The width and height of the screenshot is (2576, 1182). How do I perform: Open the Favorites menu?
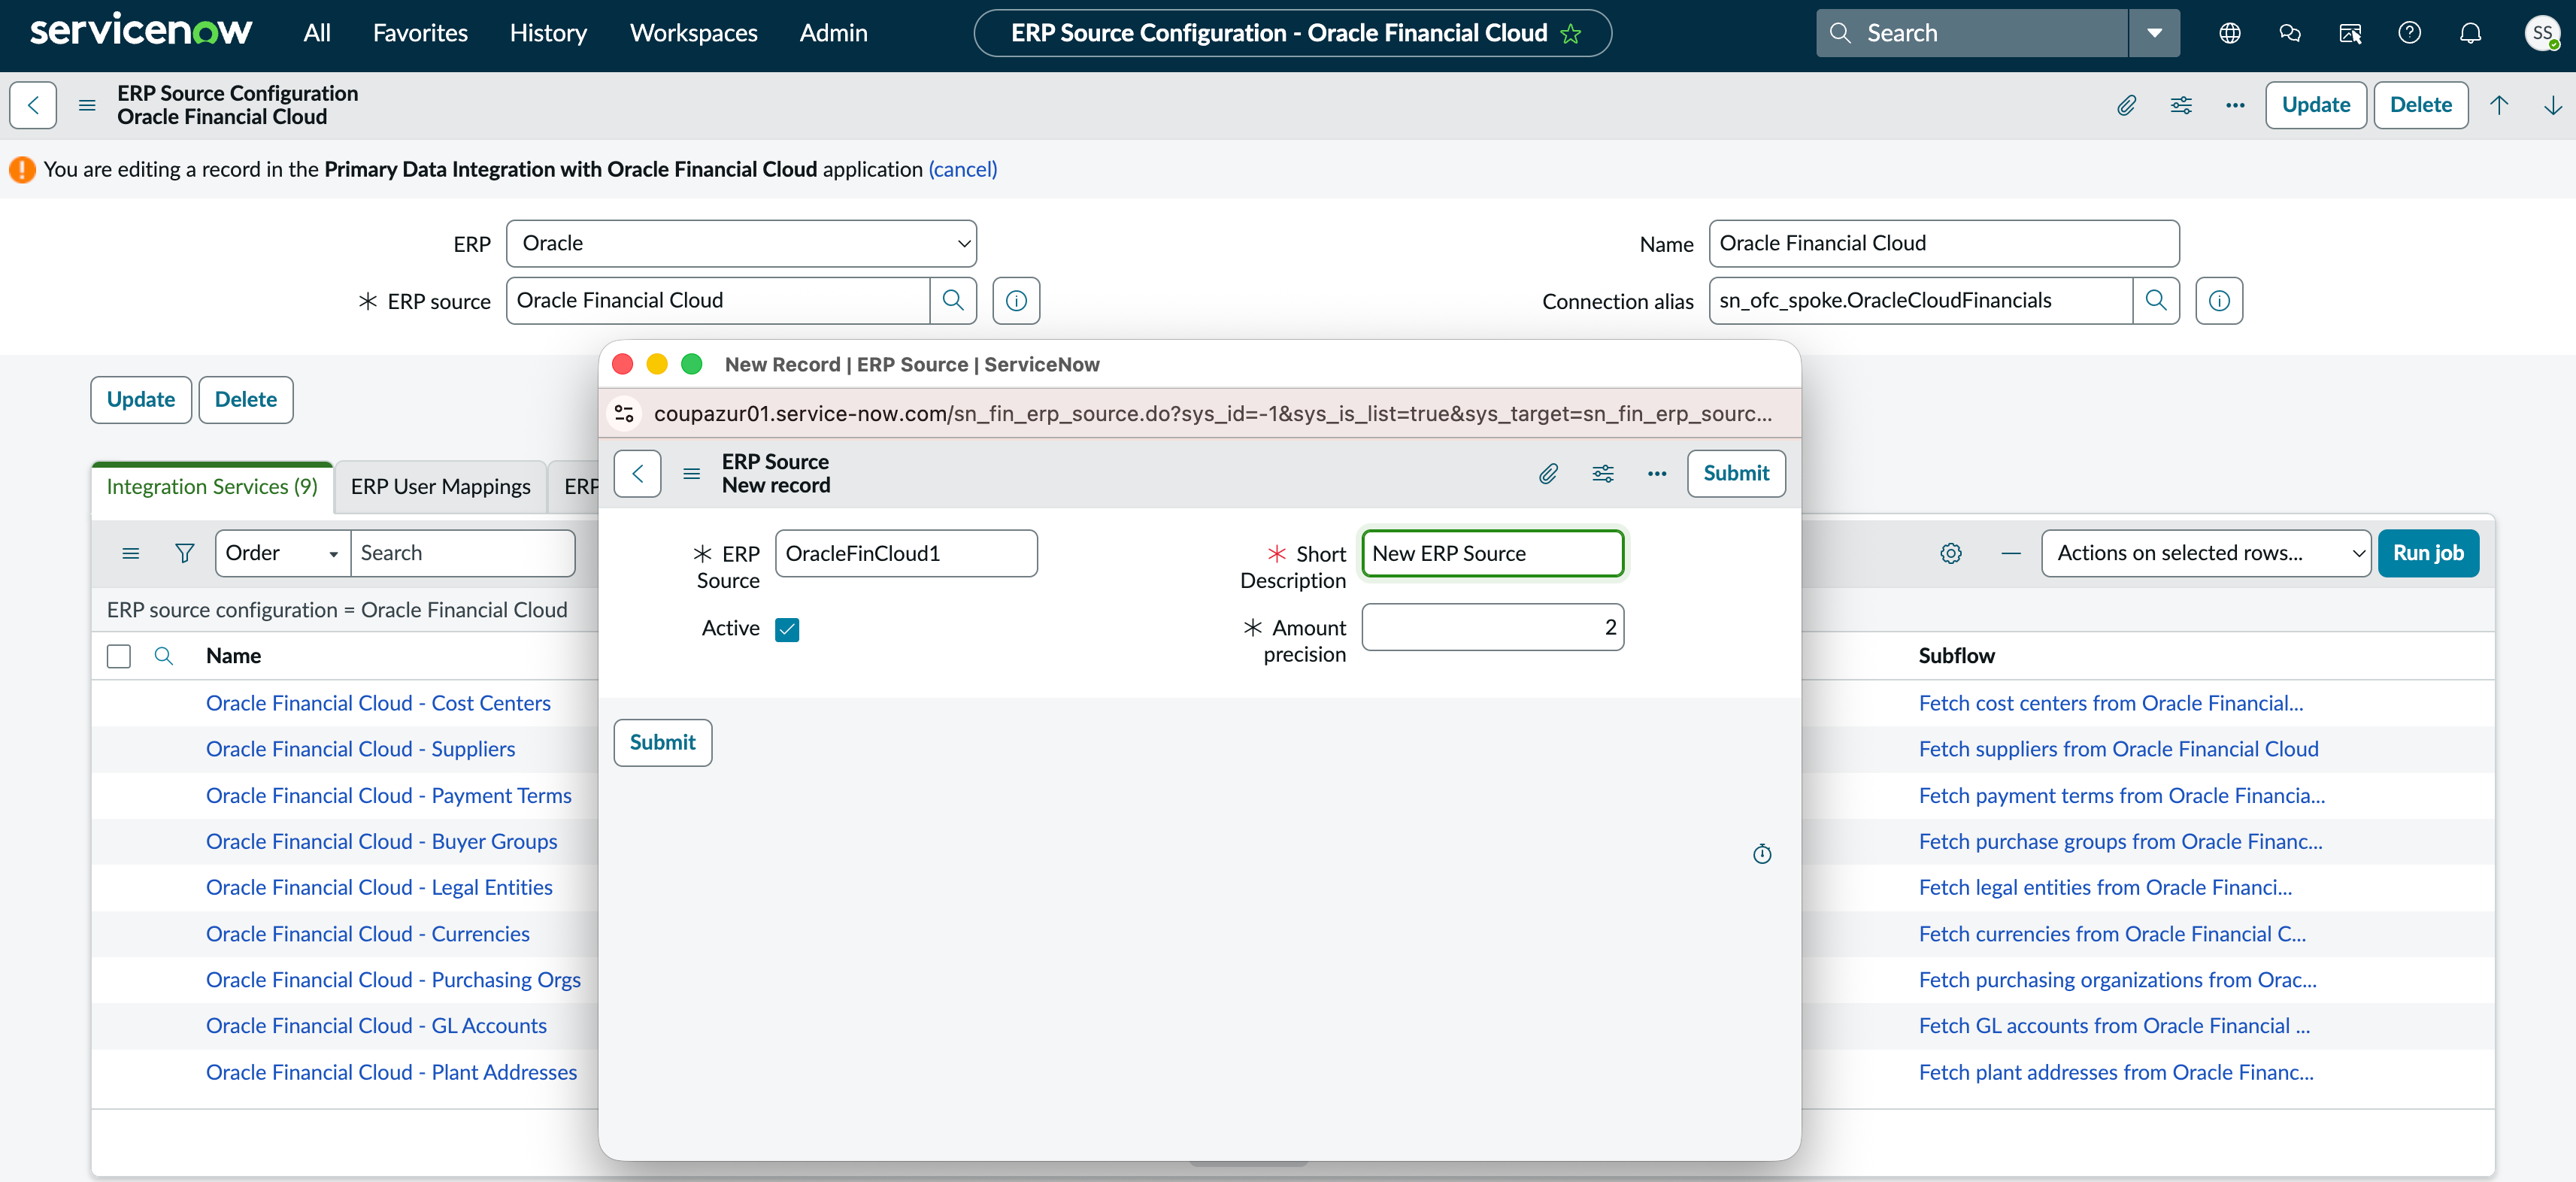click(420, 33)
